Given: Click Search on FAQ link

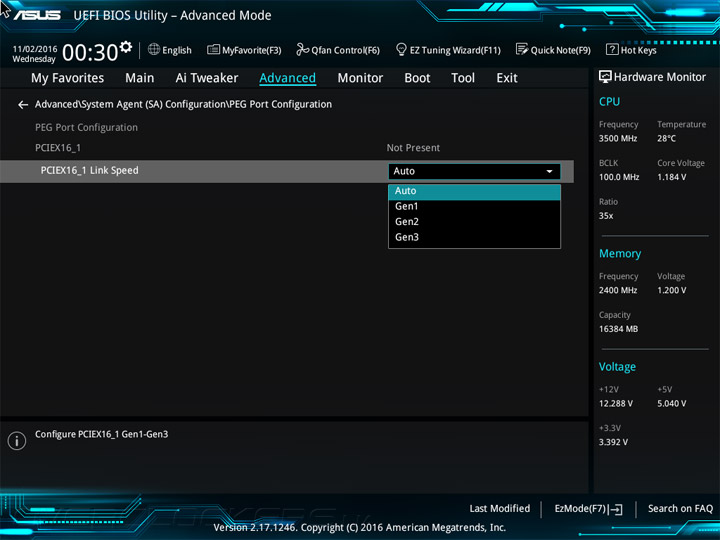Looking at the screenshot, I should point(680,509).
